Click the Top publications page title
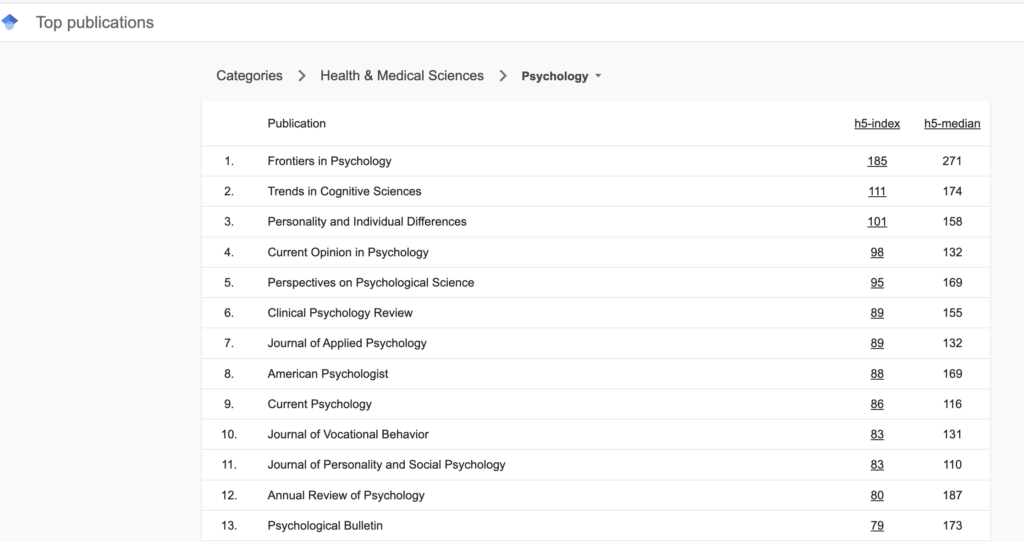 click(95, 23)
